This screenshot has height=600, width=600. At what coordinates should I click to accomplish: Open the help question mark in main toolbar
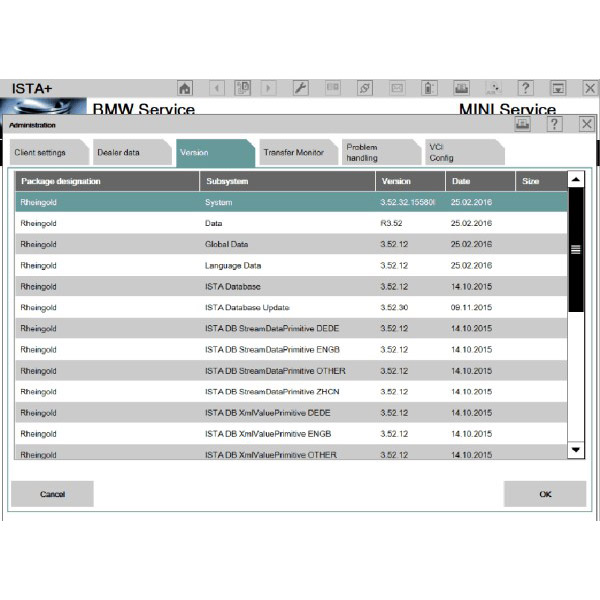coord(525,89)
